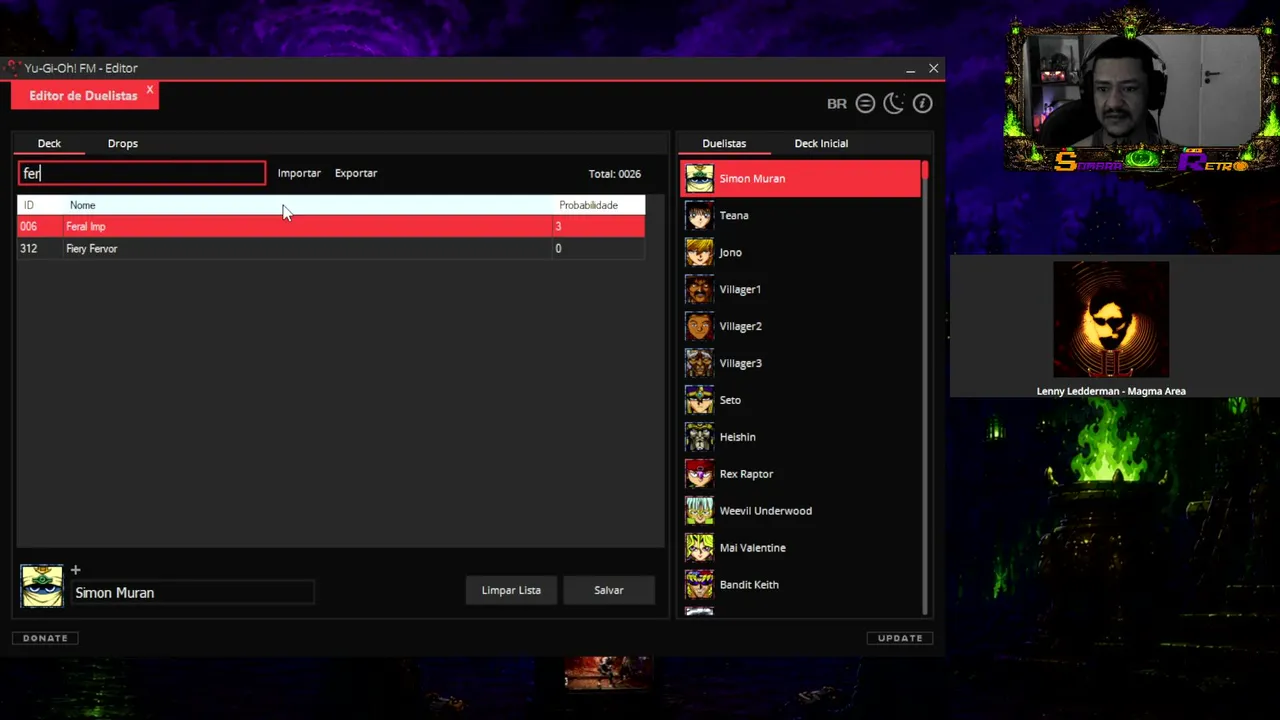
Task: Open the Duelistas tab
Action: [724, 143]
